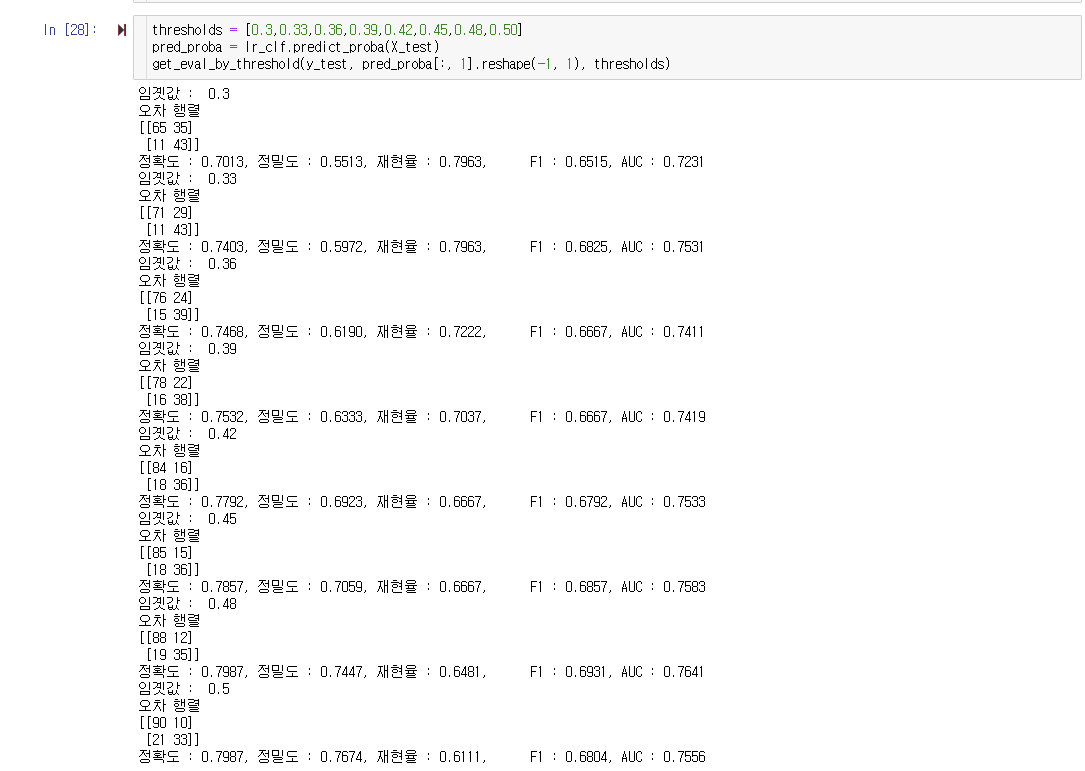Click the recall value 0.6481
The image size is (1085, 771).
pos(461,672)
